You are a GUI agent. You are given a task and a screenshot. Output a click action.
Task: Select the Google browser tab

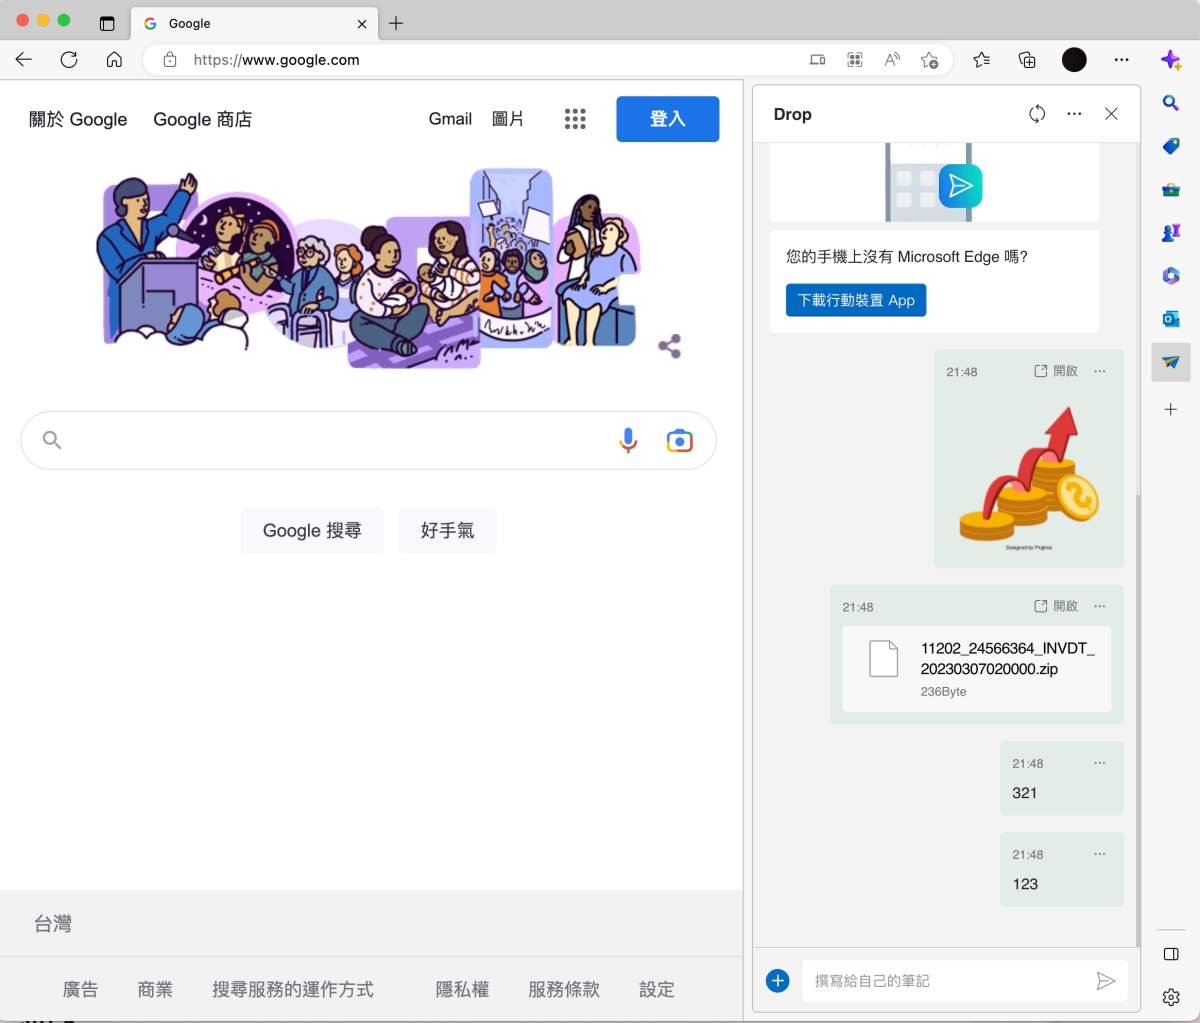[255, 23]
